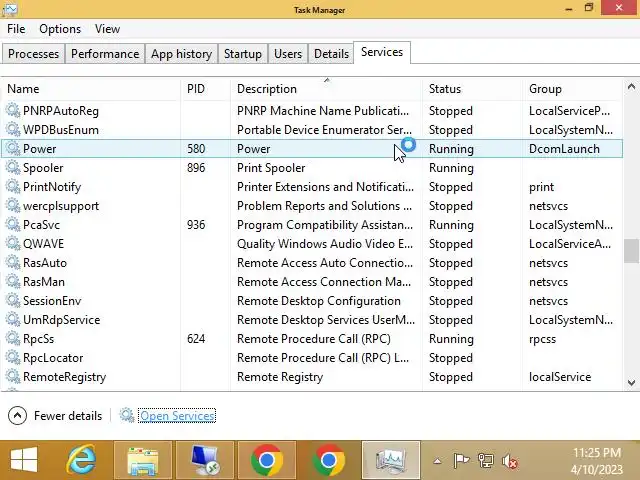Open File Explorer from the taskbar
Screen dimensions: 640x480
tap(143, 460)
